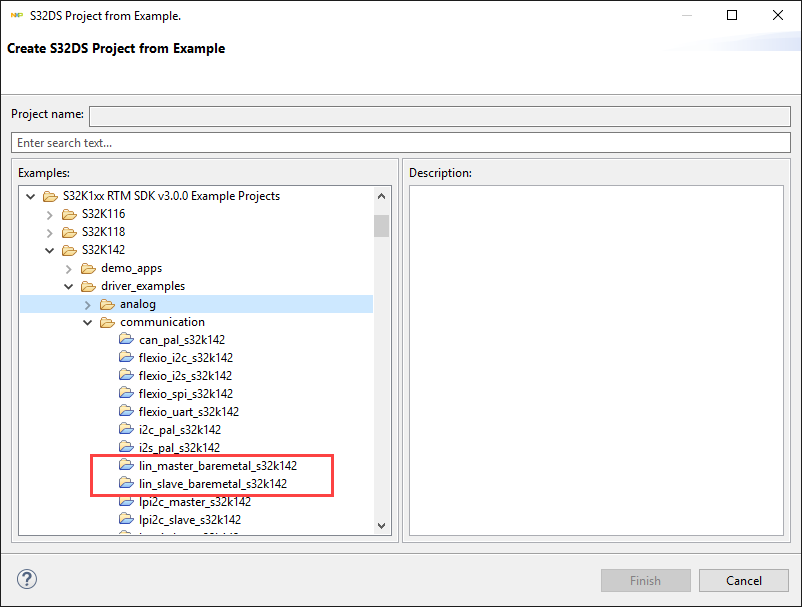Select the S32K118 label
Viewport: 802px width, 607px height.
click(103, 232)
